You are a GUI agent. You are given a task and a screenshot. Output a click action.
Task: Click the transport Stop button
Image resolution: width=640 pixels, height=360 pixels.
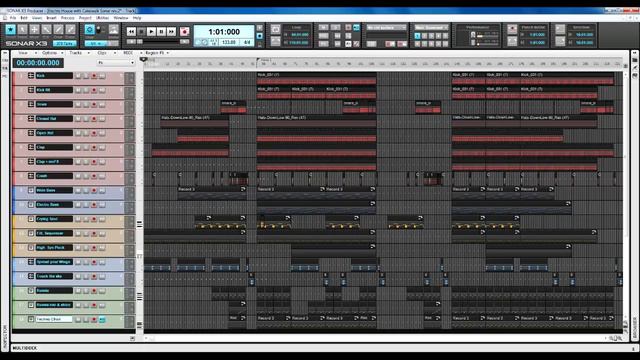coord(141,31)
